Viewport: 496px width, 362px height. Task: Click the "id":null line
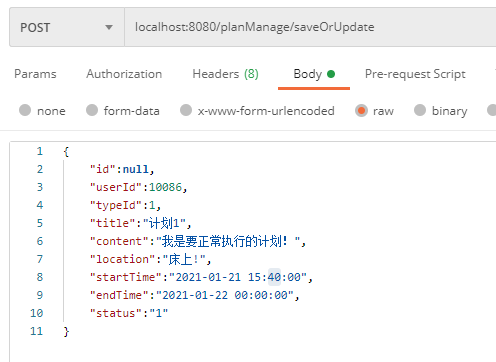pyautogui.click(x=122, y=169)
